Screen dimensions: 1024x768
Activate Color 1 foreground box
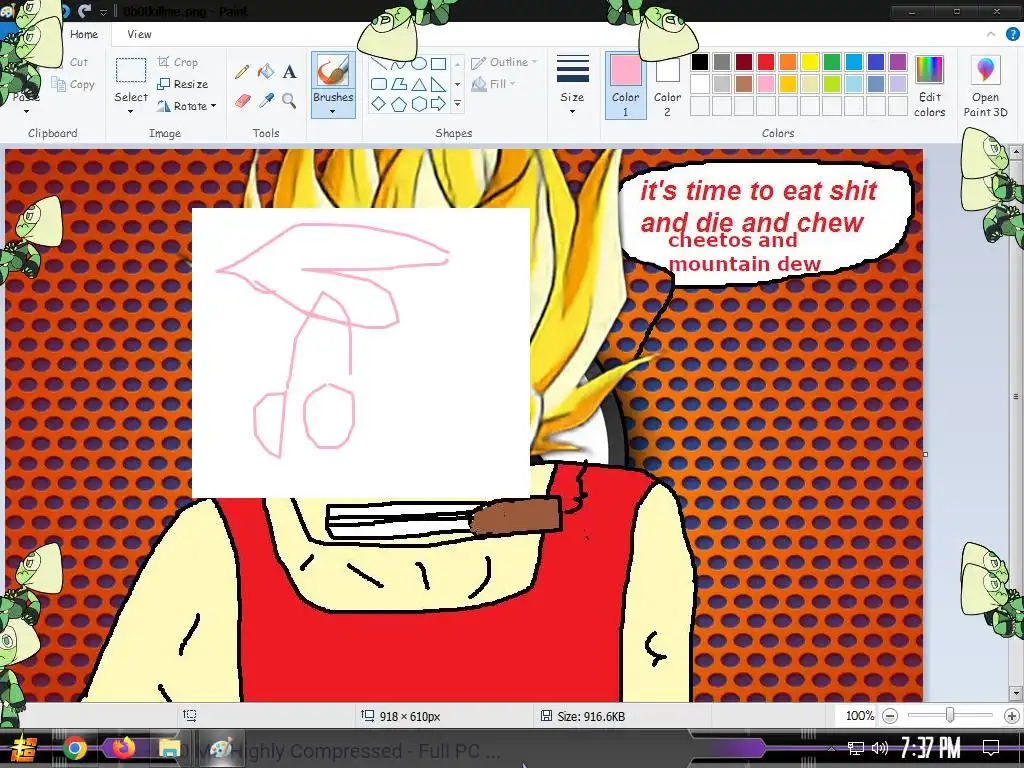[625, 86]
